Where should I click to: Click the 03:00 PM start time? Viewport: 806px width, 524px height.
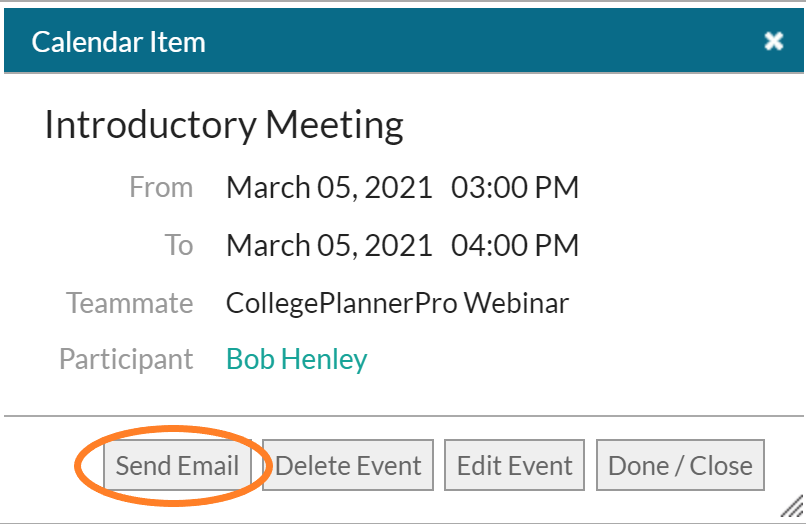(x=515, y=187)
